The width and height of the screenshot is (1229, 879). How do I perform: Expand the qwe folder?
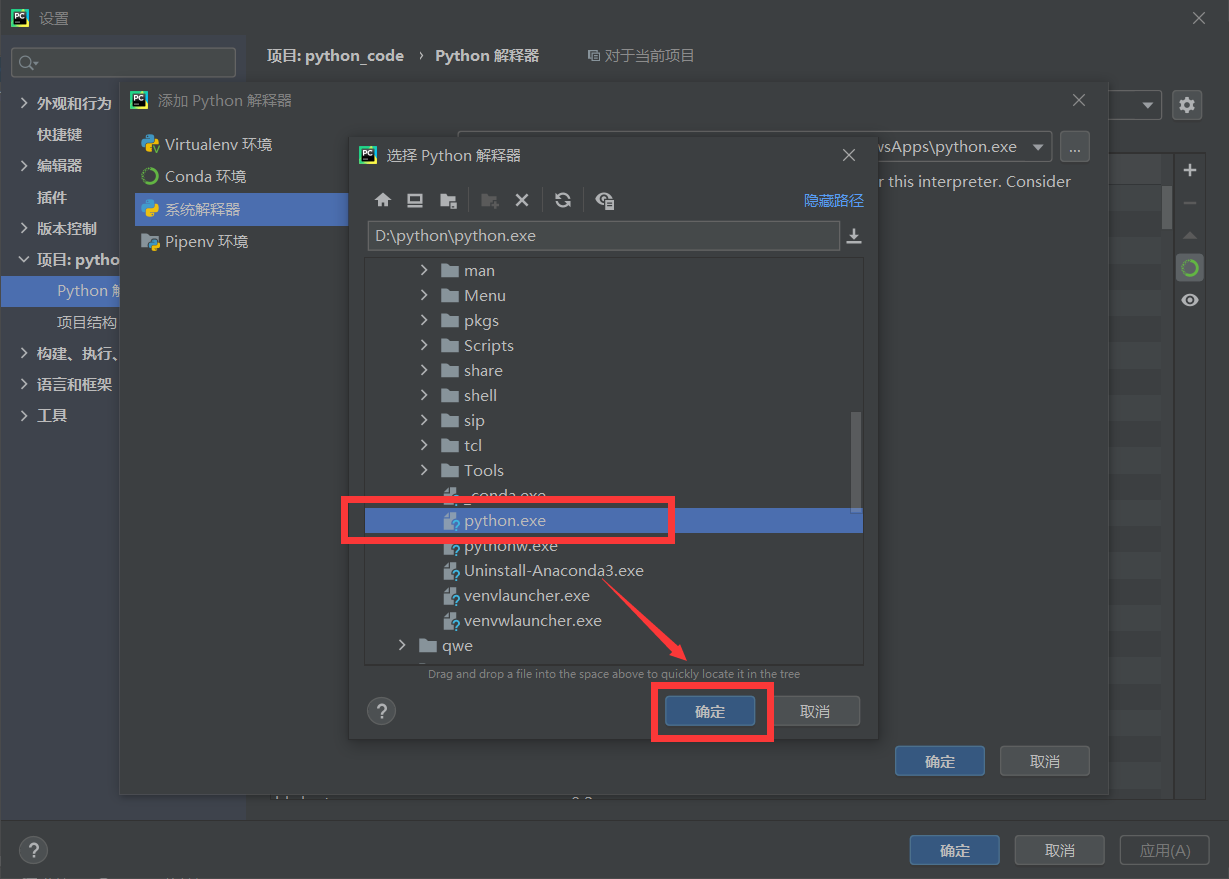tap(402, 645)
